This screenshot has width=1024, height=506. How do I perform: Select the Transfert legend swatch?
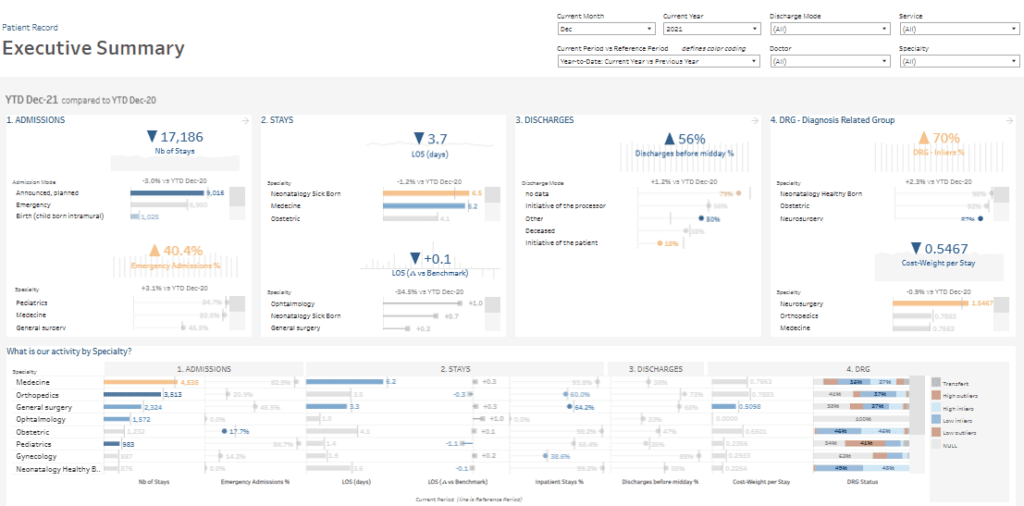pyautogui.click(x=936, y=383)
